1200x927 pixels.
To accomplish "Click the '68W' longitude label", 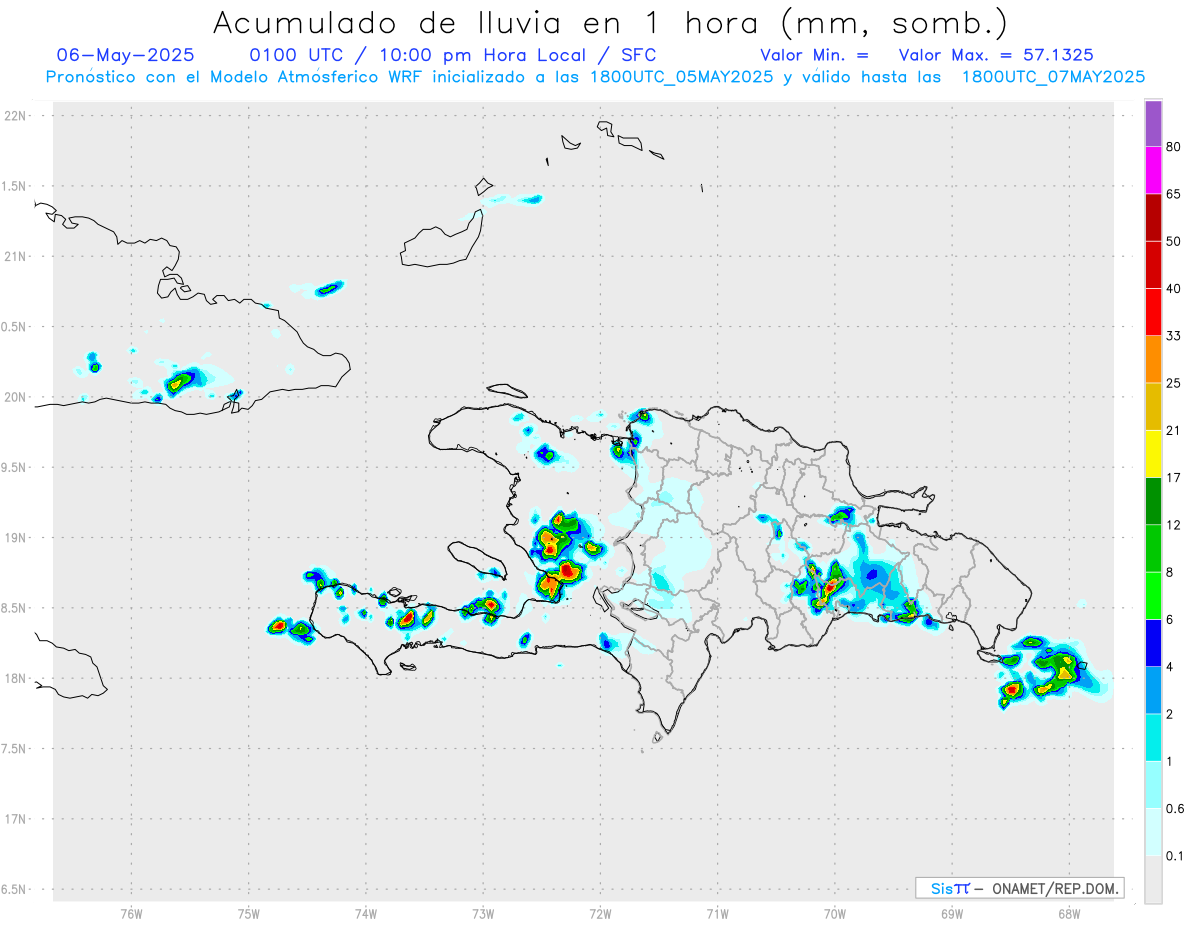I will point(1069,913).
